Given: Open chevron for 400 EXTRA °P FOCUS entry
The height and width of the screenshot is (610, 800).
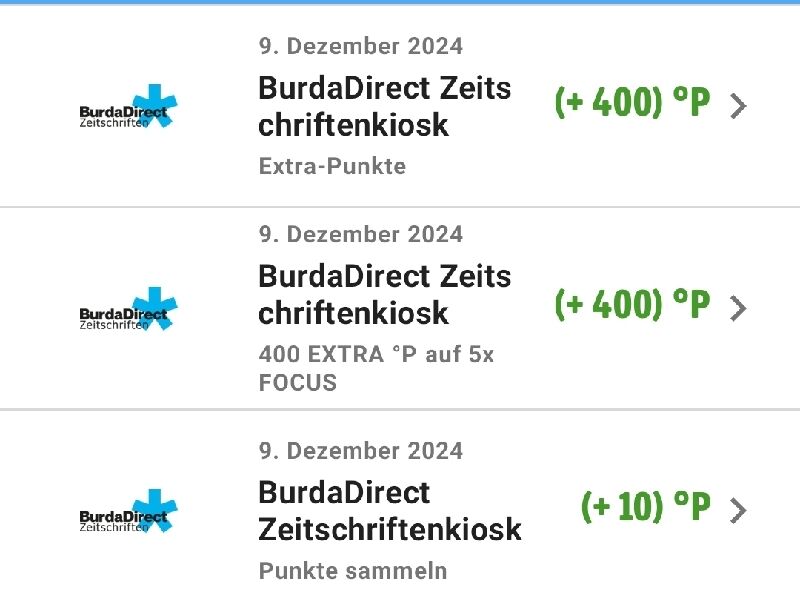Looking at the screenshot, I should (738, 309).
